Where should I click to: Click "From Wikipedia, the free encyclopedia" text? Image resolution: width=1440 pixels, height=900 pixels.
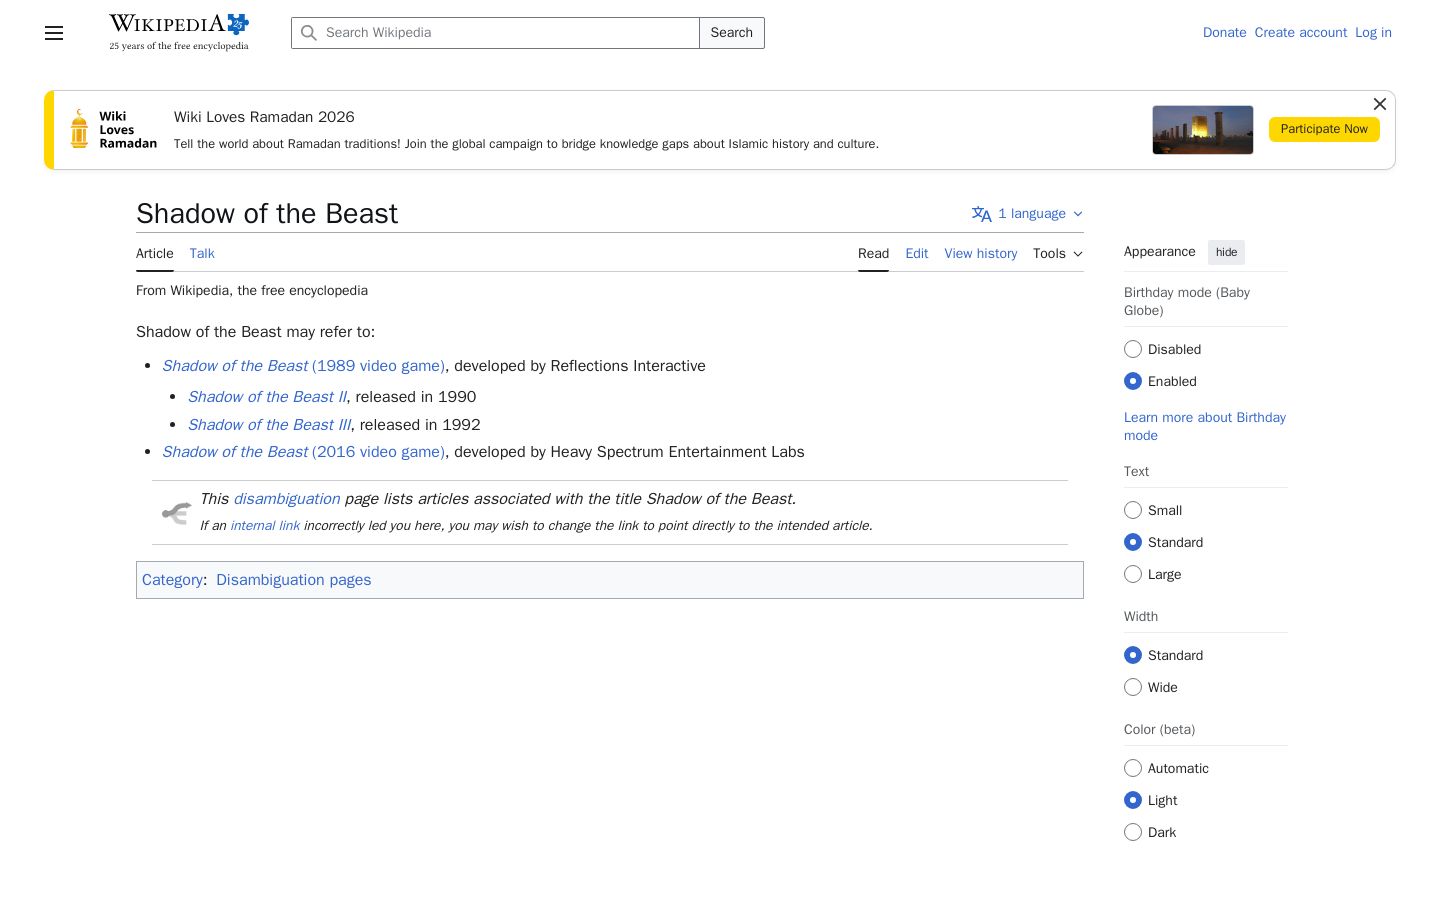(252, 291)
